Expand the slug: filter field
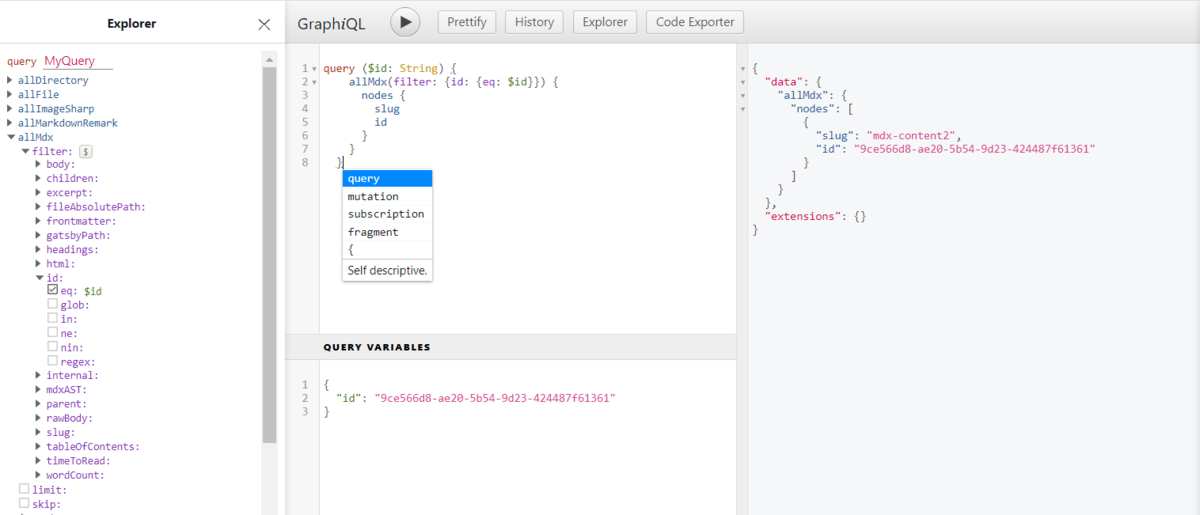The height and width of the screenshot is (515, 1200). point(39,432)
